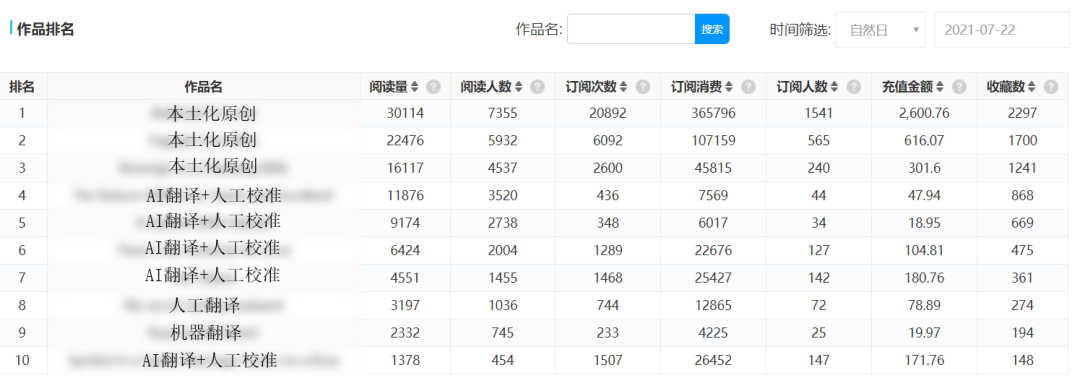Click the 12865 subscription spend cell
This screenshot has height=386, width=1080.
[x=713, y=305]
